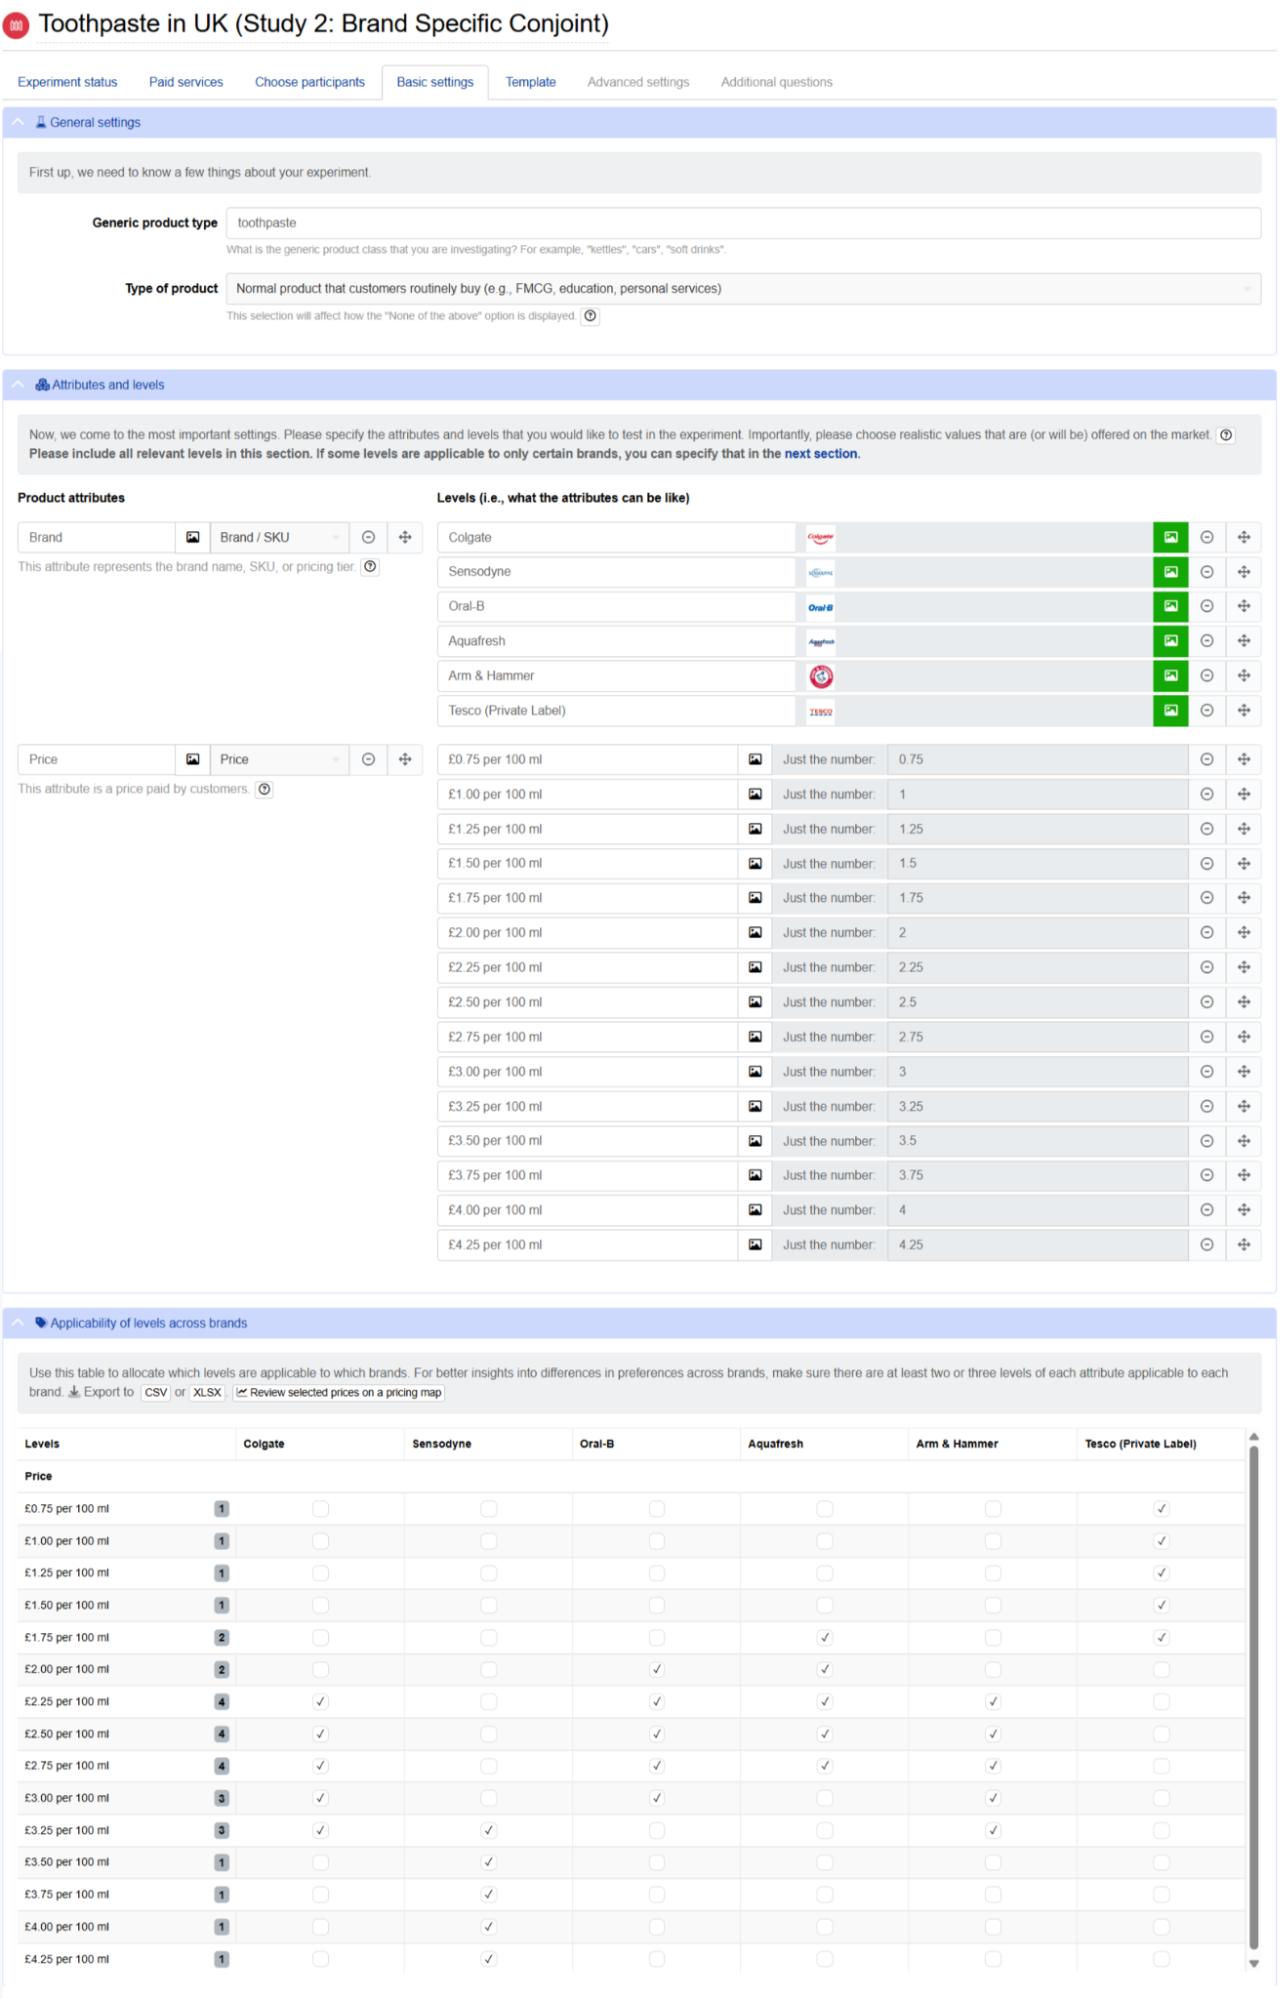Remove the £1.00 per 100 ml price level

coord(1207,794)
